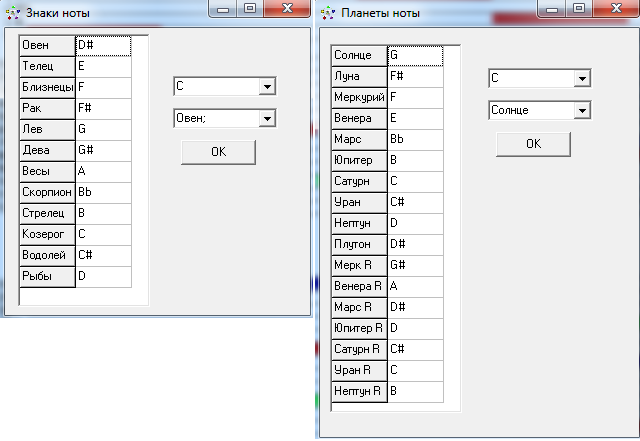Click the Планеты ноты window title icon
Viewport: 640px width, 441px height.
pyautogui.click(x=328, y=14)
